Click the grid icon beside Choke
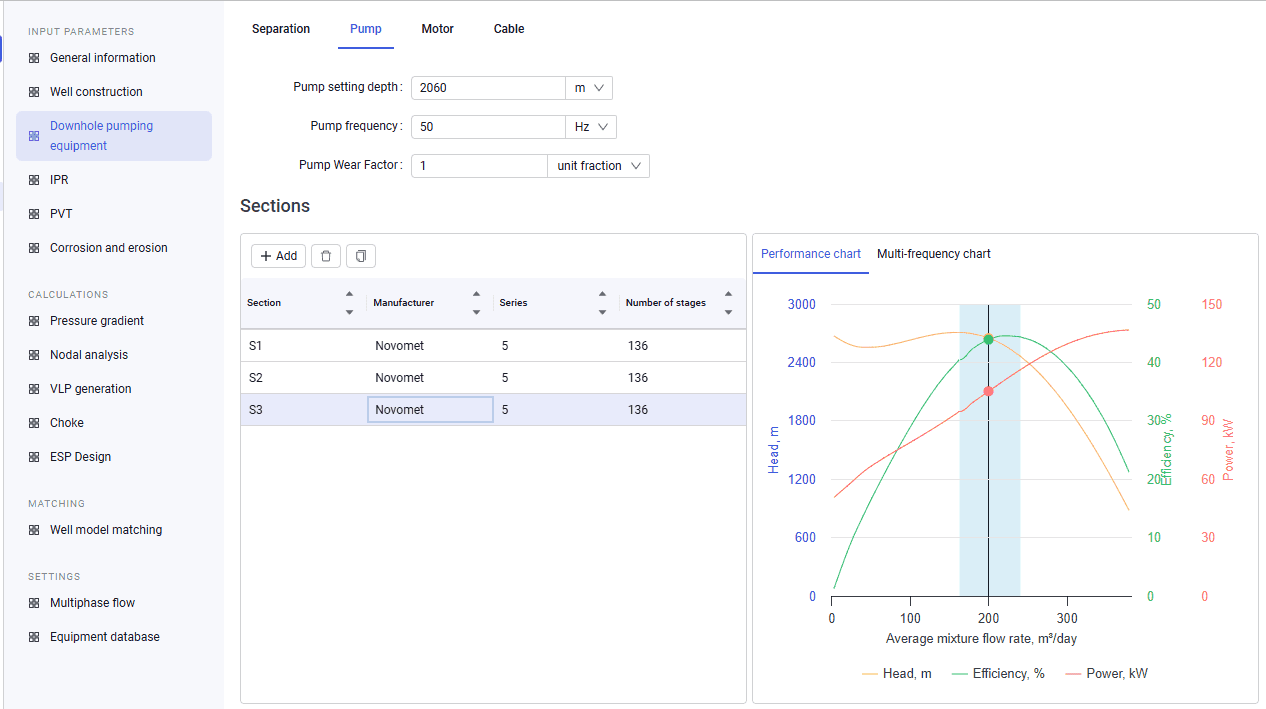1266x709 pixels. (34, 423)
